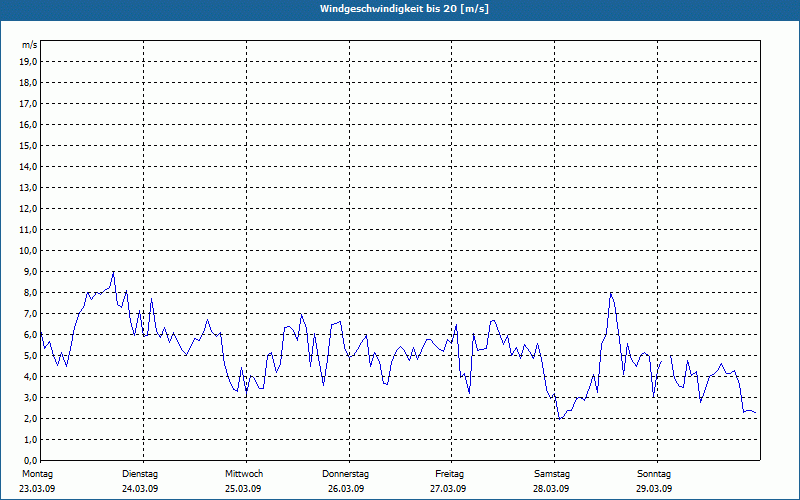
Task: Click the 27.03.09 date label
Action: 448,489
